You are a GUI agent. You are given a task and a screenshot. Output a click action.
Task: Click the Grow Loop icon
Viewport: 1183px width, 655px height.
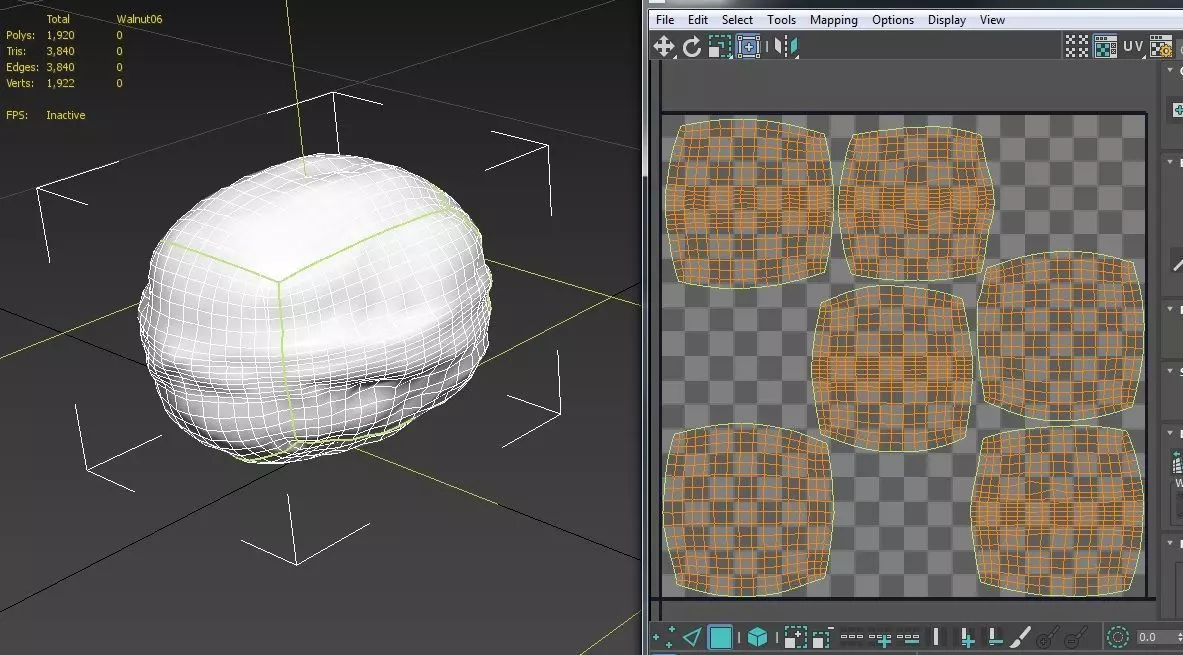(880, 638)
